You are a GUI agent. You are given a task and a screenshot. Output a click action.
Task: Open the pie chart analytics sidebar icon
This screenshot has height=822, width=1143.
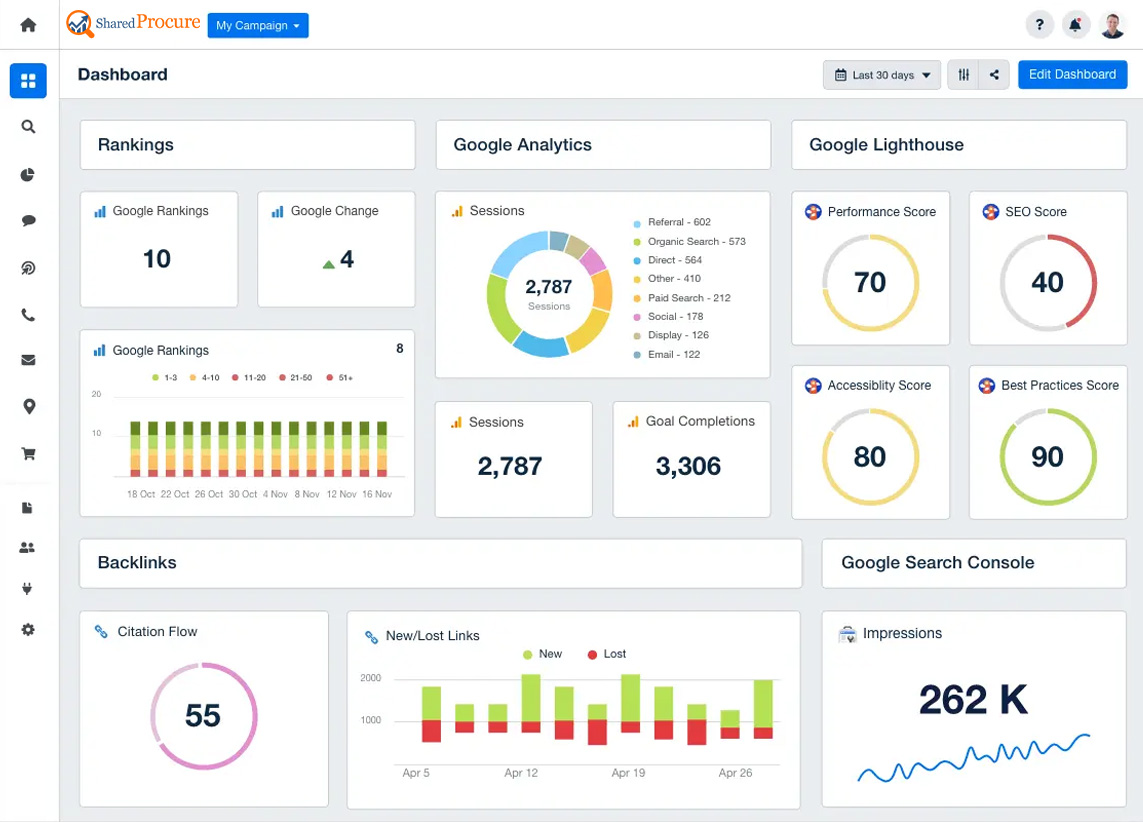[x=28, y=175]
